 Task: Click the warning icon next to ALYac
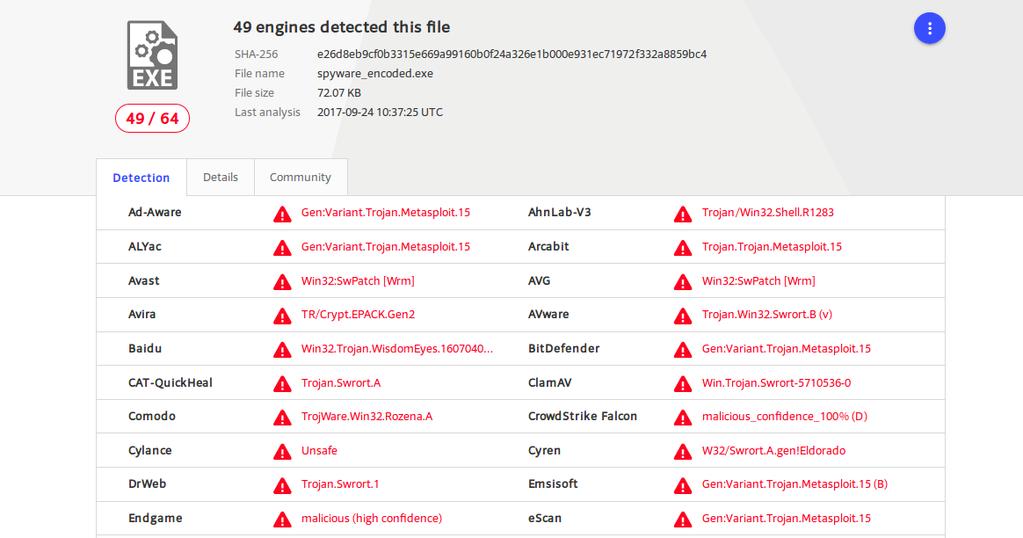tap(282, 248)
